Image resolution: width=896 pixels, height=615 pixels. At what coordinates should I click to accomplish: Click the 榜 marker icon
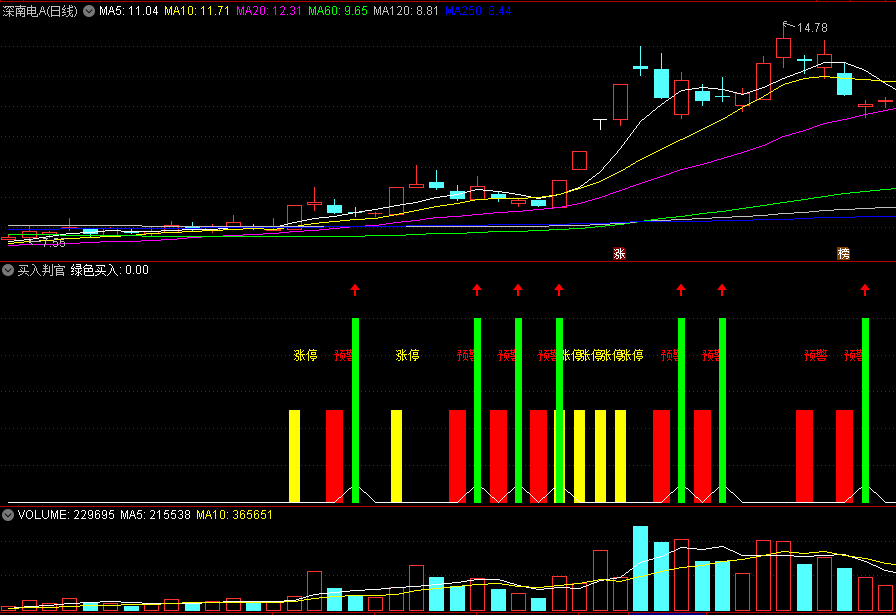tap(843, 254)
